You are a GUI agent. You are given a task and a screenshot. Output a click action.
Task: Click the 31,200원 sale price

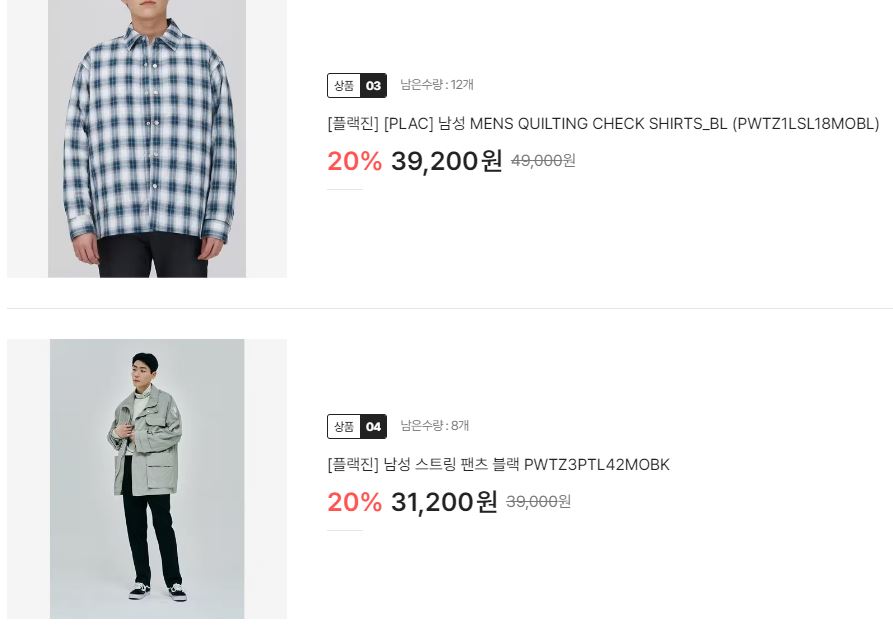tap(444, 502)
